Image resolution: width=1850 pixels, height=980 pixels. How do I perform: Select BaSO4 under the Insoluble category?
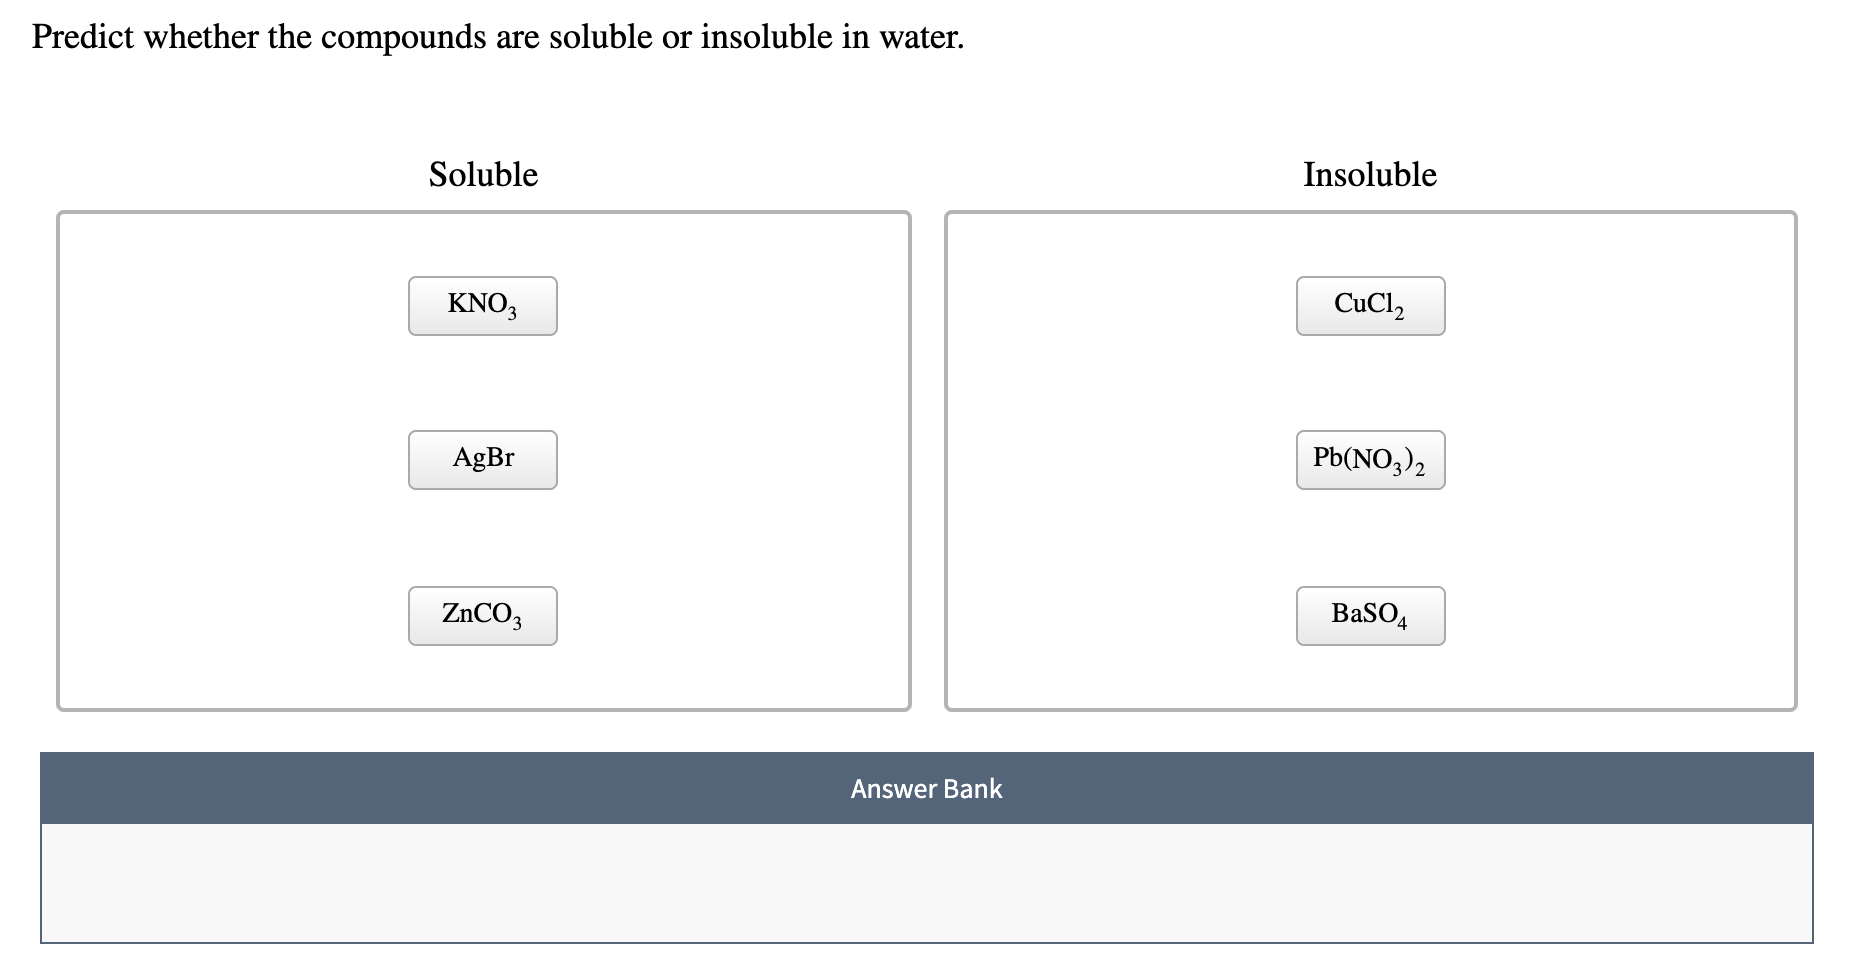(1370, 616)
